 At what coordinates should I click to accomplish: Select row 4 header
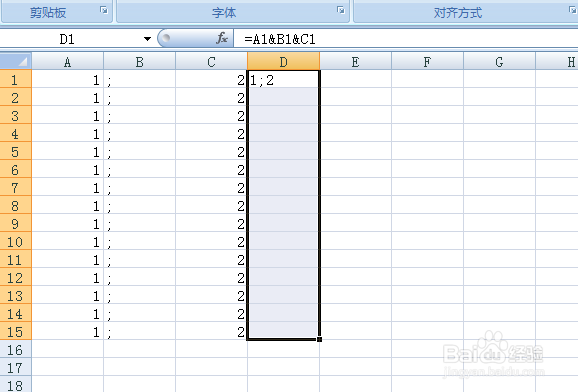coord(15,133)
